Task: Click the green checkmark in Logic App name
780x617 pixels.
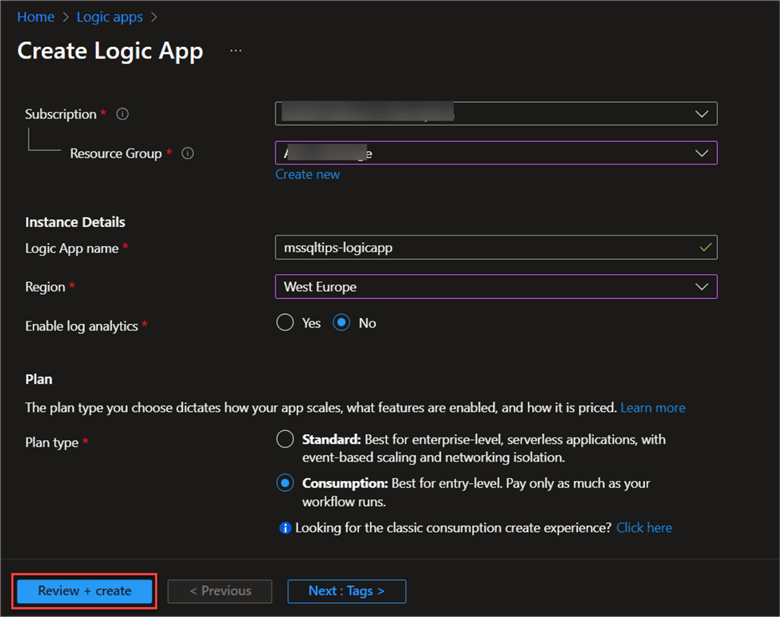Action: [706, 247]
